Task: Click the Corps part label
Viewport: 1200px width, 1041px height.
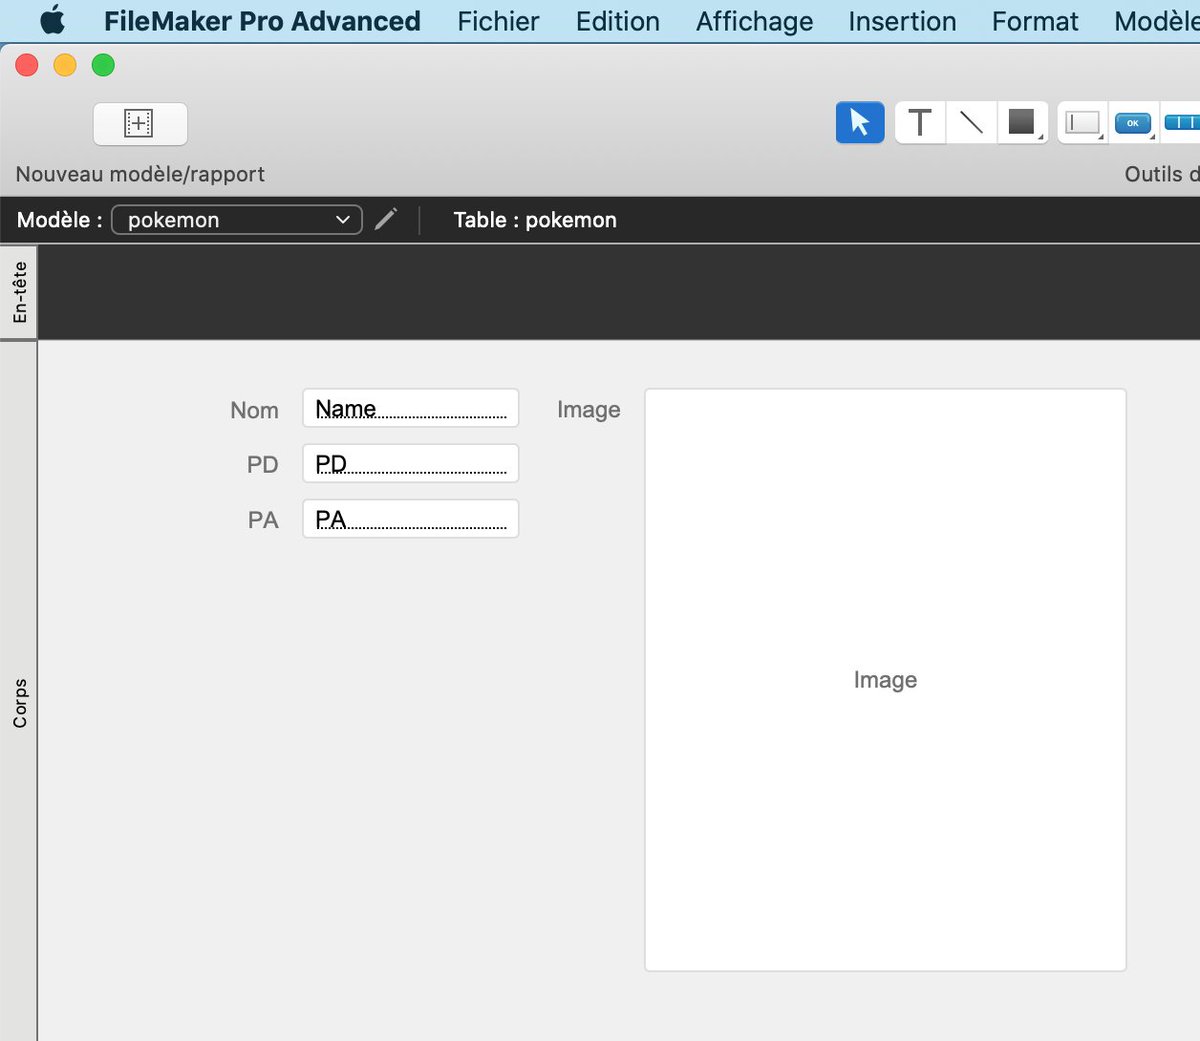Action: [x=19, y=703]
